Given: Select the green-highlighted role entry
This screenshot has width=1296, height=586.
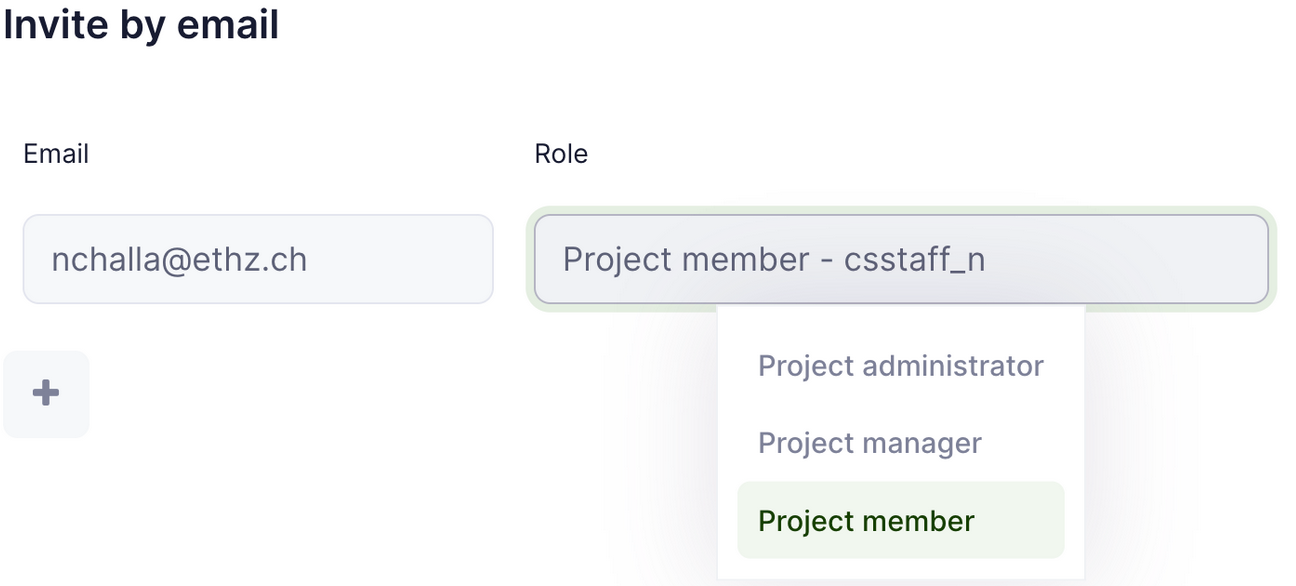Looking at the screenshot, I should (901, 520).
